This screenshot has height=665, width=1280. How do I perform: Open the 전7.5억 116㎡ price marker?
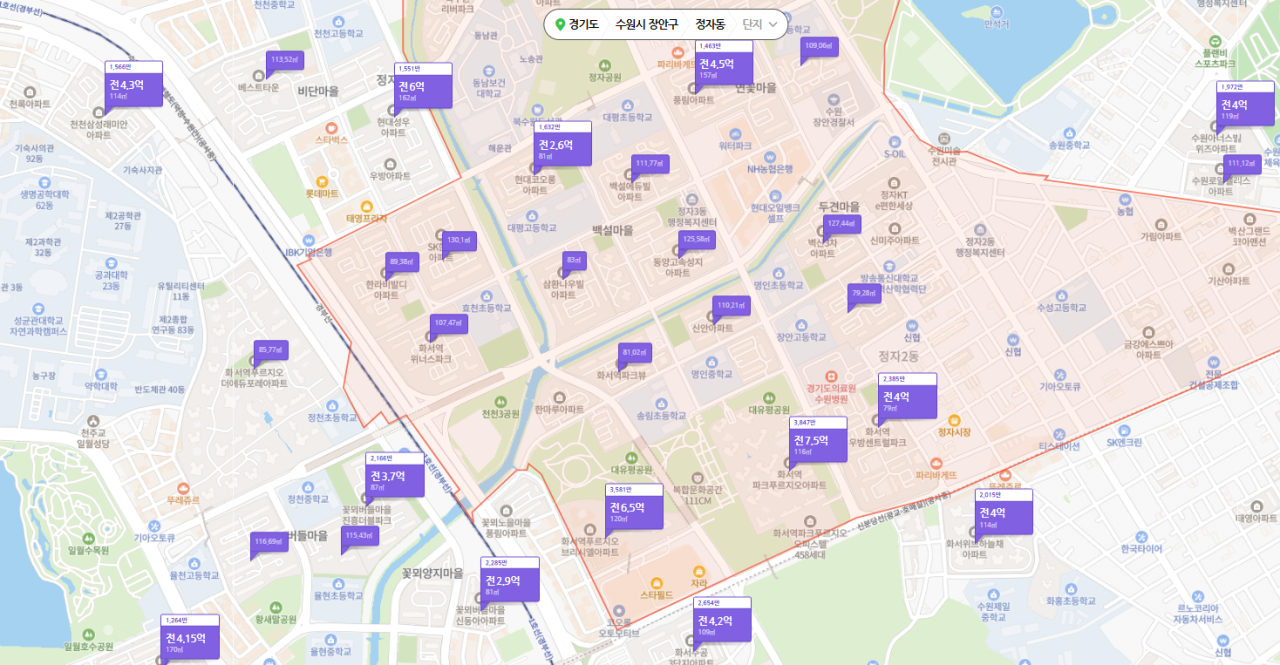[x=819, y=440]
